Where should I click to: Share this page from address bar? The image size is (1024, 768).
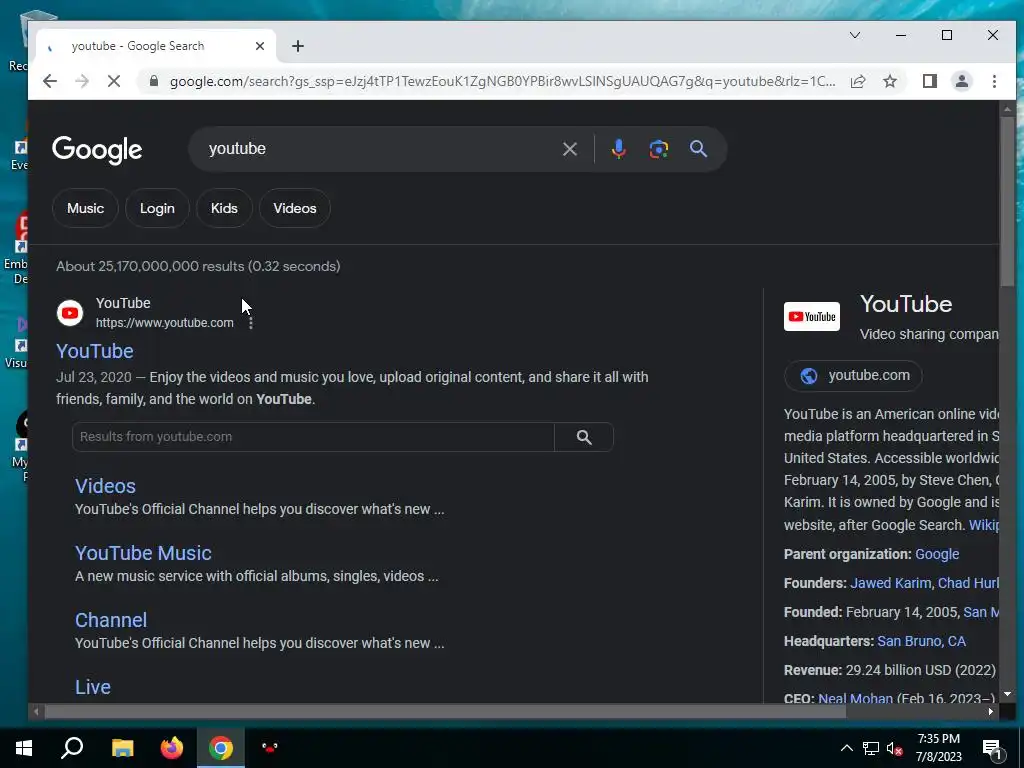(x=858, y=81)
